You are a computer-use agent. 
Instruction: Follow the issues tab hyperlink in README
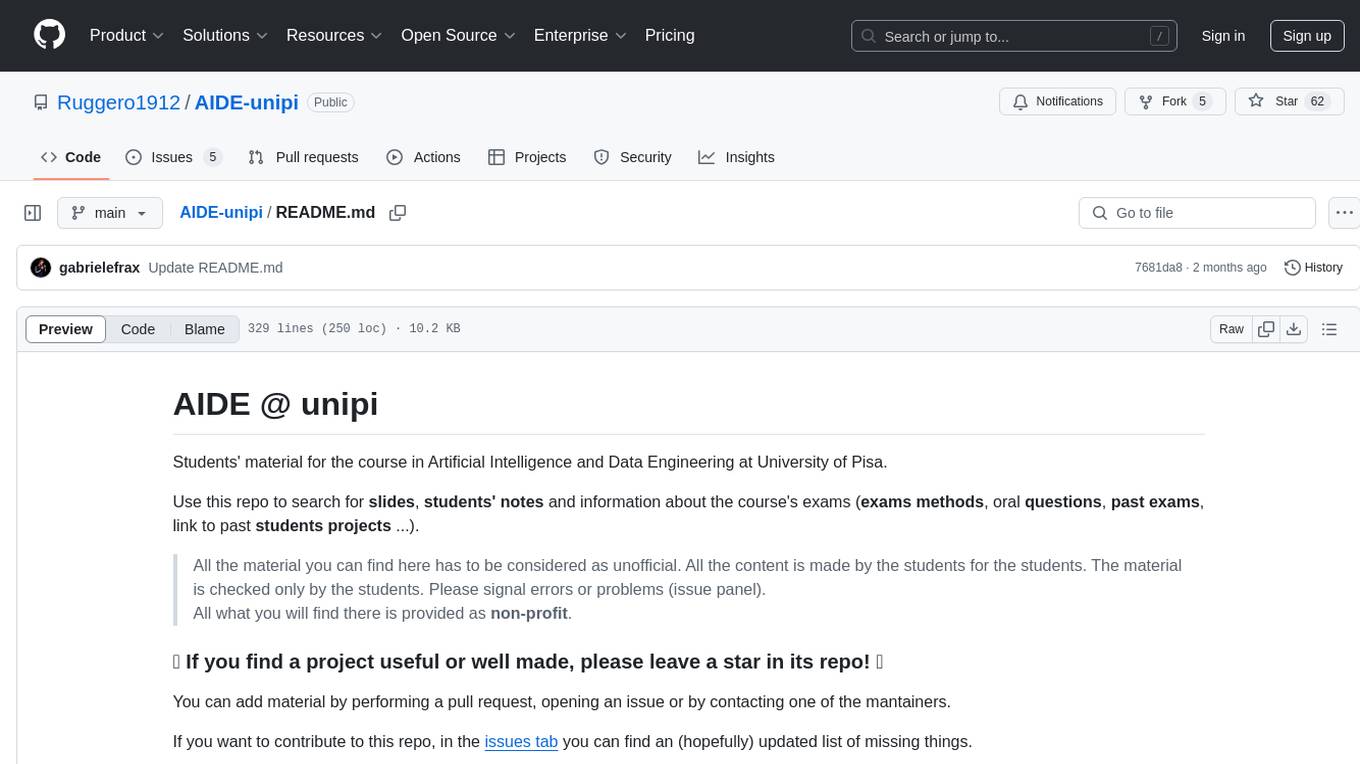(x=521, y=741)
